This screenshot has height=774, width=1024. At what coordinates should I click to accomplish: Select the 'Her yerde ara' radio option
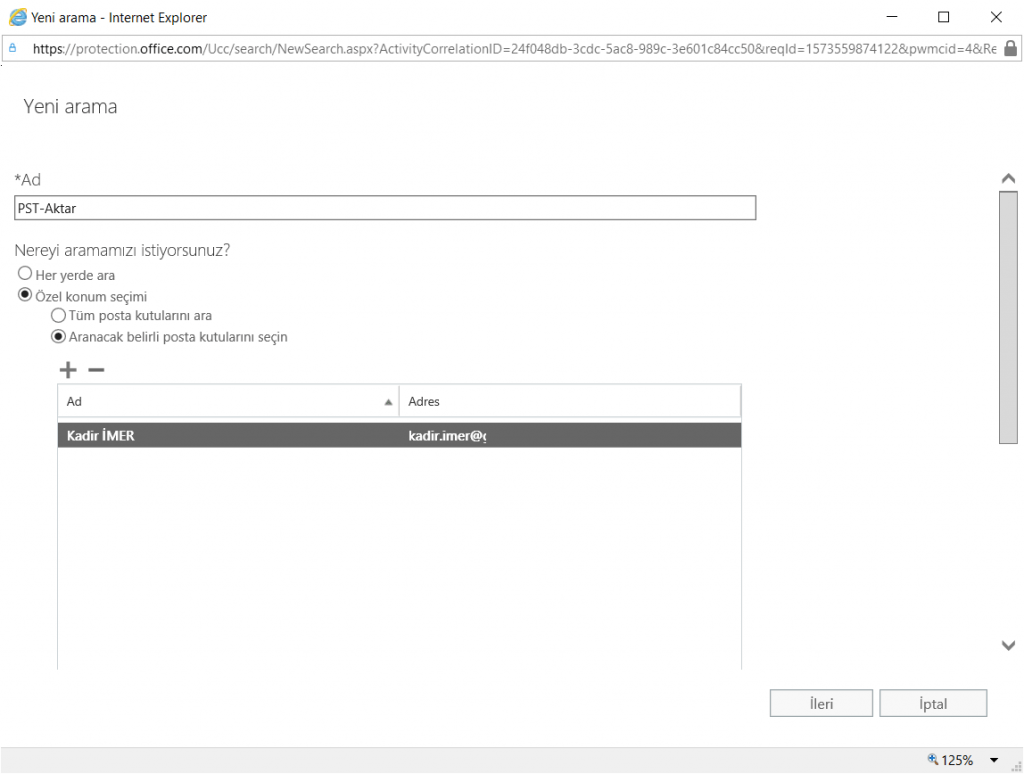tap(24, 274)
